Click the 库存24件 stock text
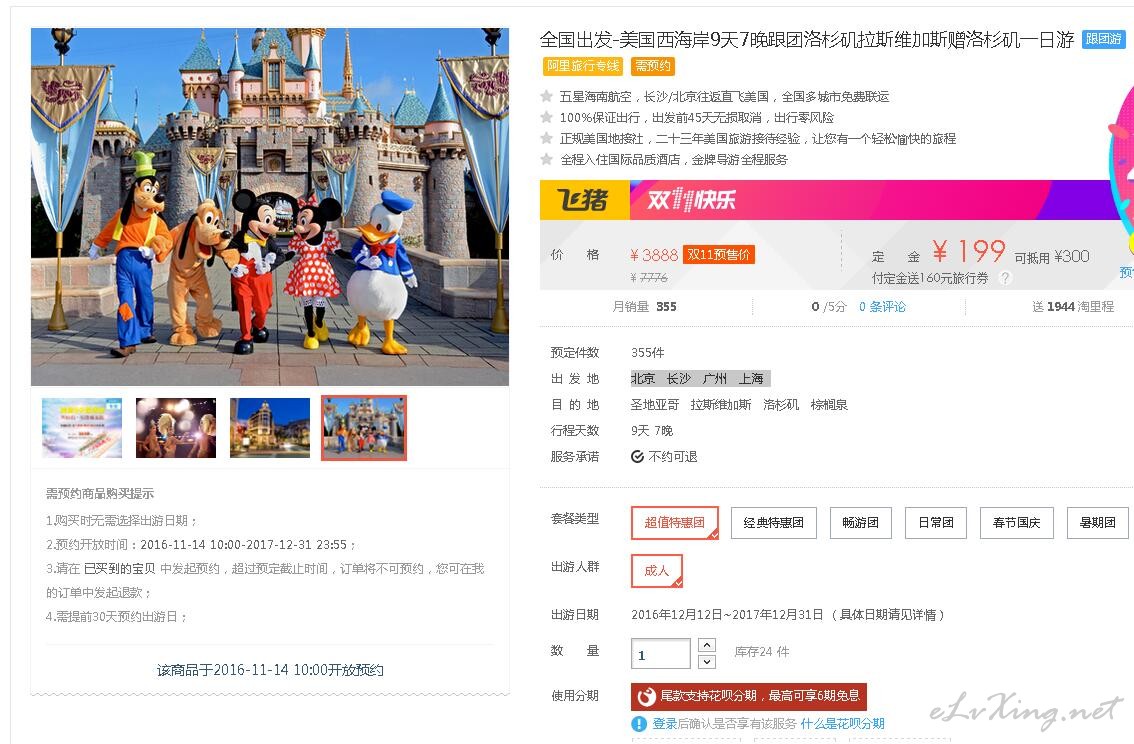Image resolution: width=1134 pixels, height=744 pixels. point(762,652)
